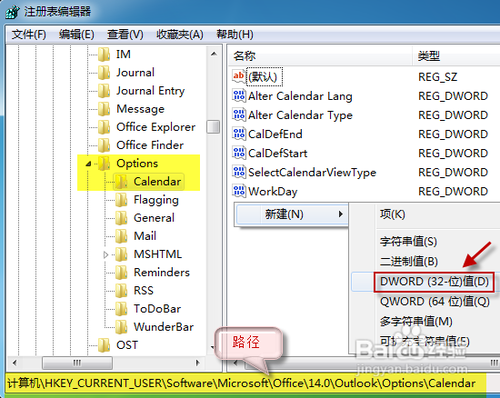
Task: Click the tree pane scroll left arrow
Action: (x=14, y=362)
